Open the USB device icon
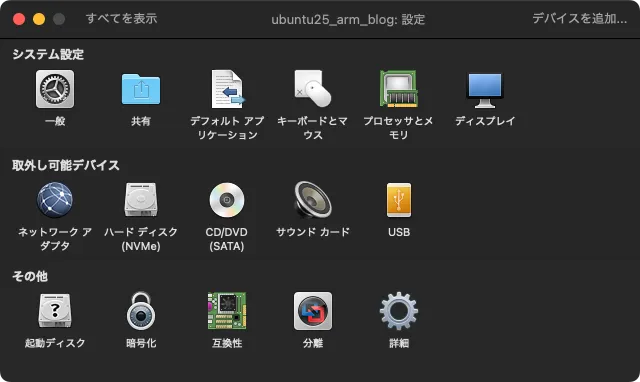640x382 pixels. (399, 200)
